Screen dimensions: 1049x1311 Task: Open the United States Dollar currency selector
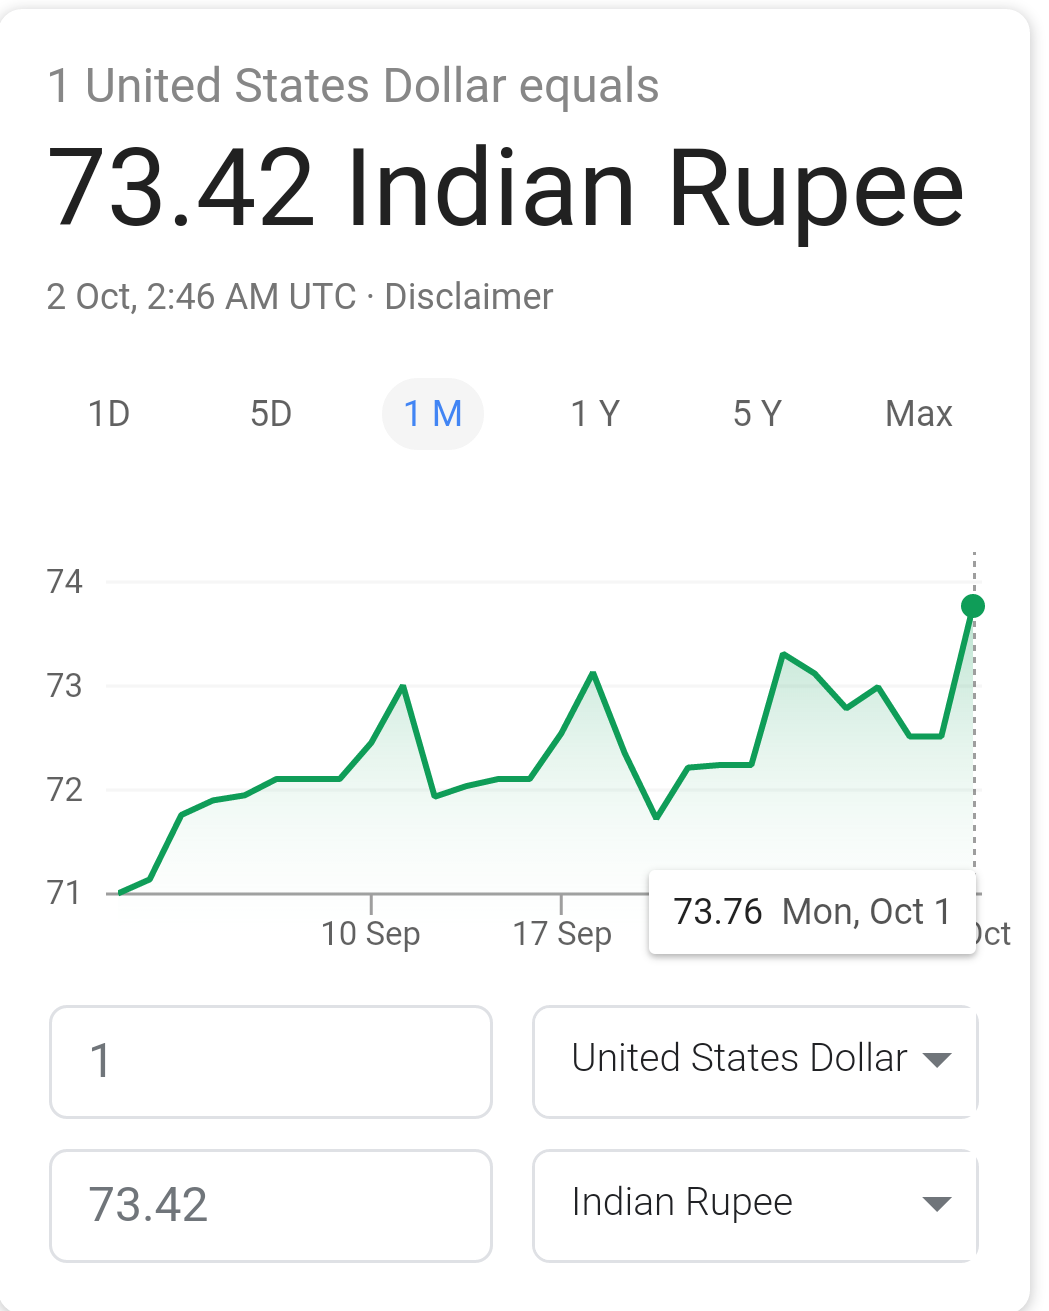click(755, 1061)
